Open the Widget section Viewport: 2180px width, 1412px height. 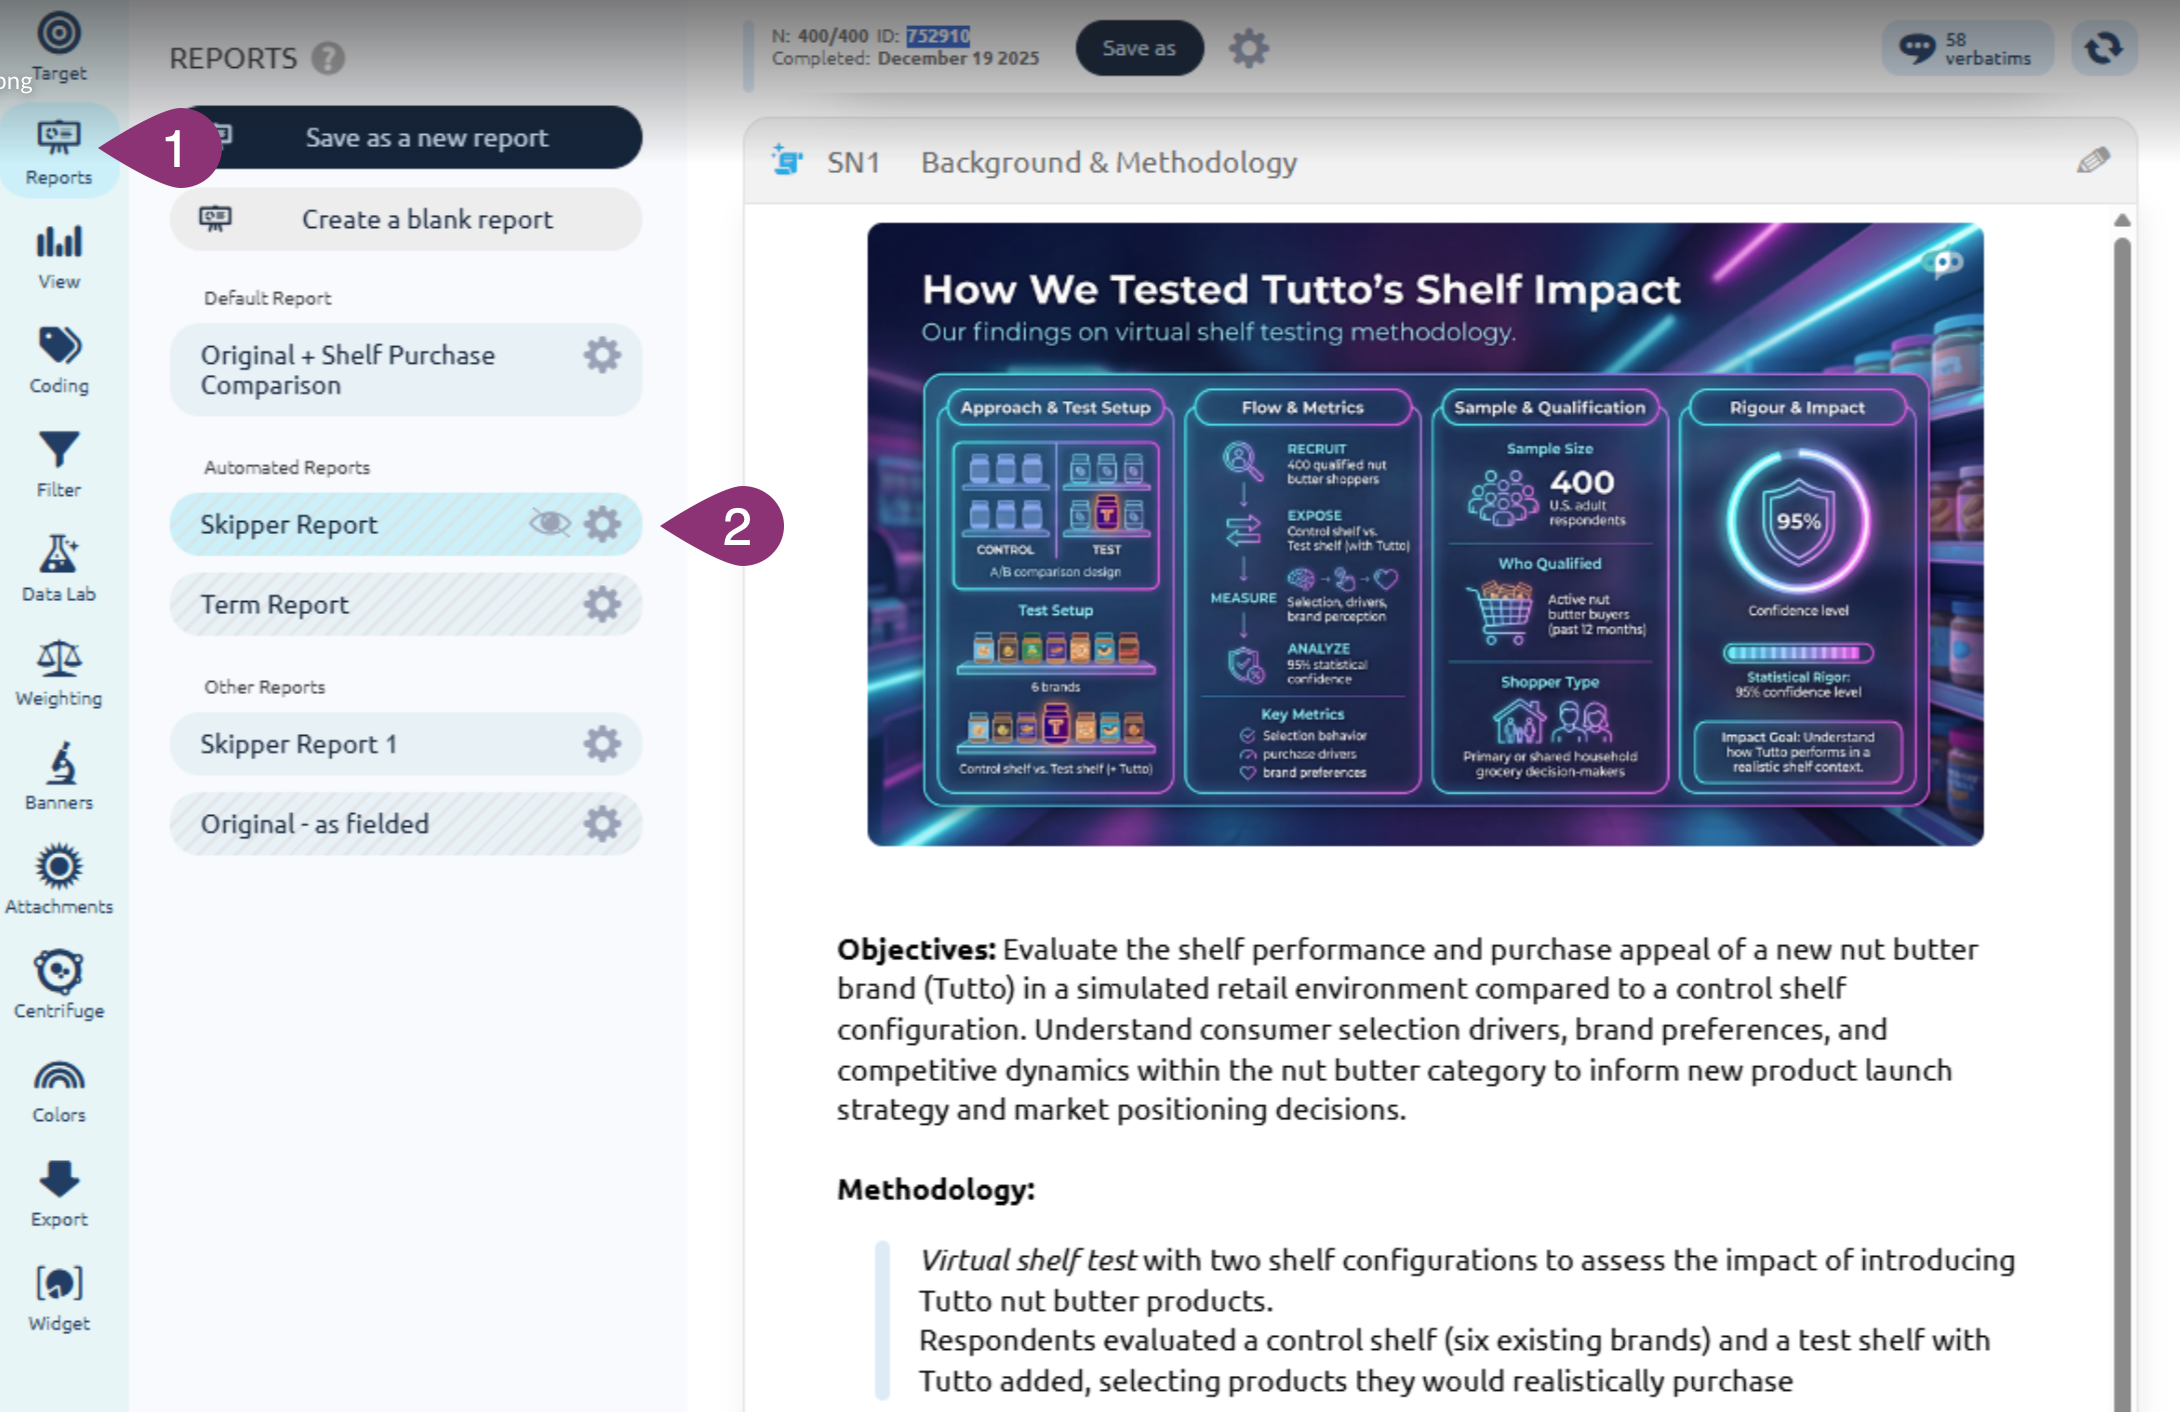[x=59, y=1298]
